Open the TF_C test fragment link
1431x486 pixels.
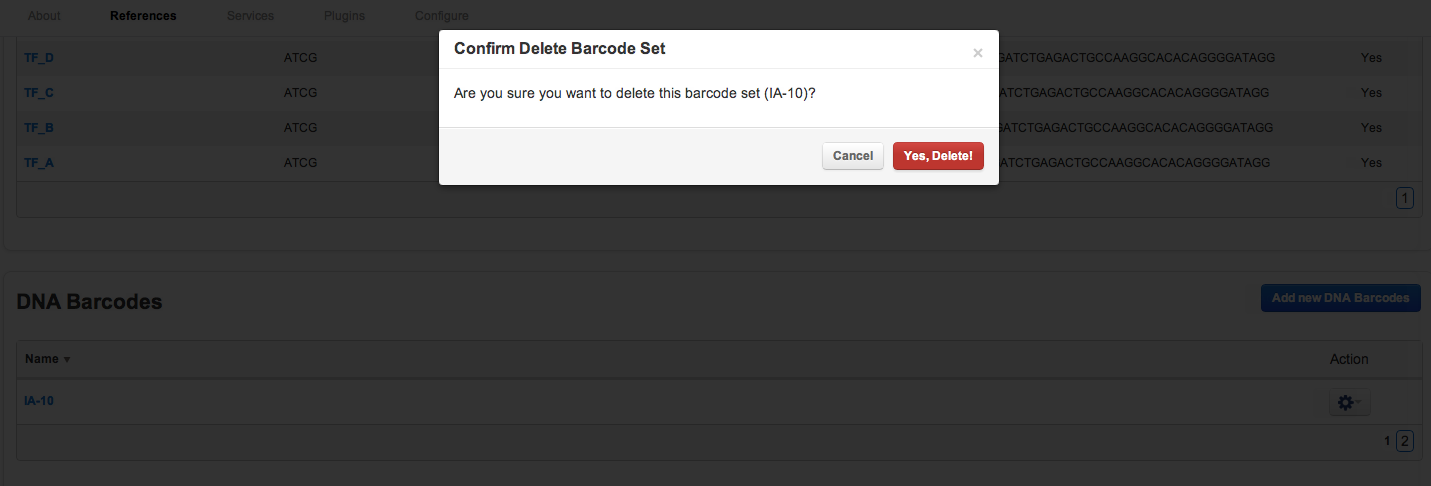tap(39, 93)
